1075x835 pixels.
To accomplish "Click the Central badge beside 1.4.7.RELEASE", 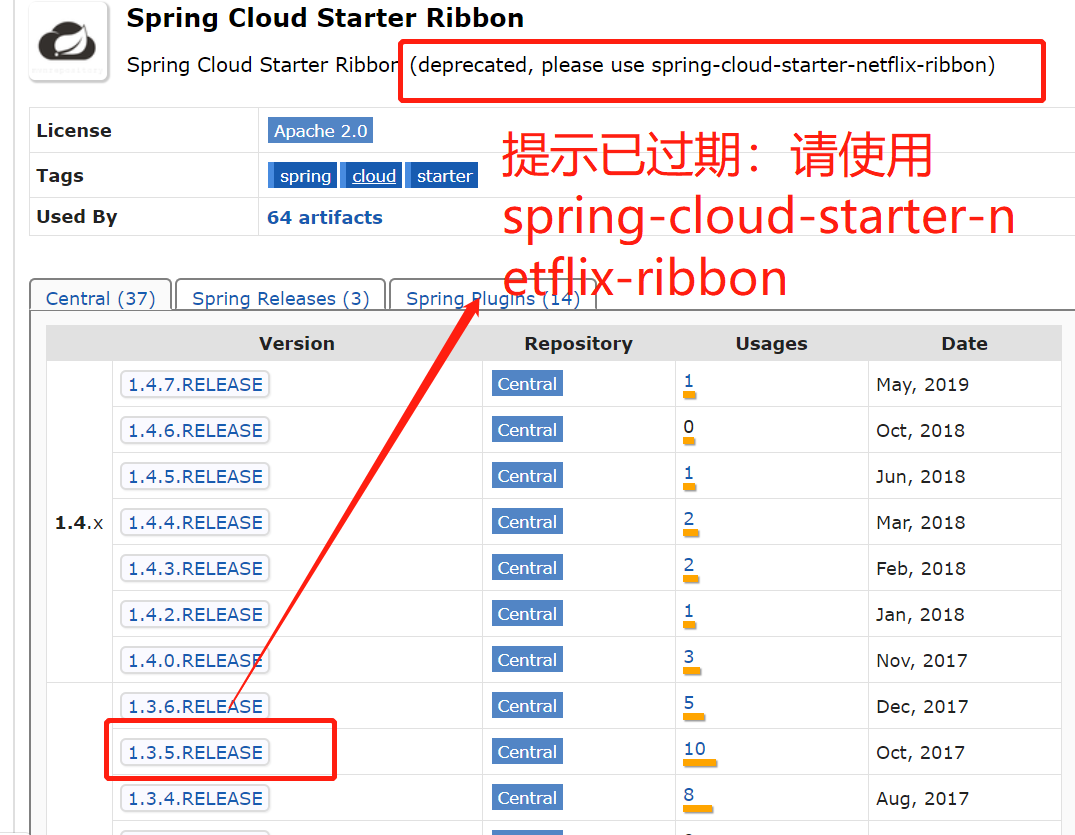I will [526, 383].
